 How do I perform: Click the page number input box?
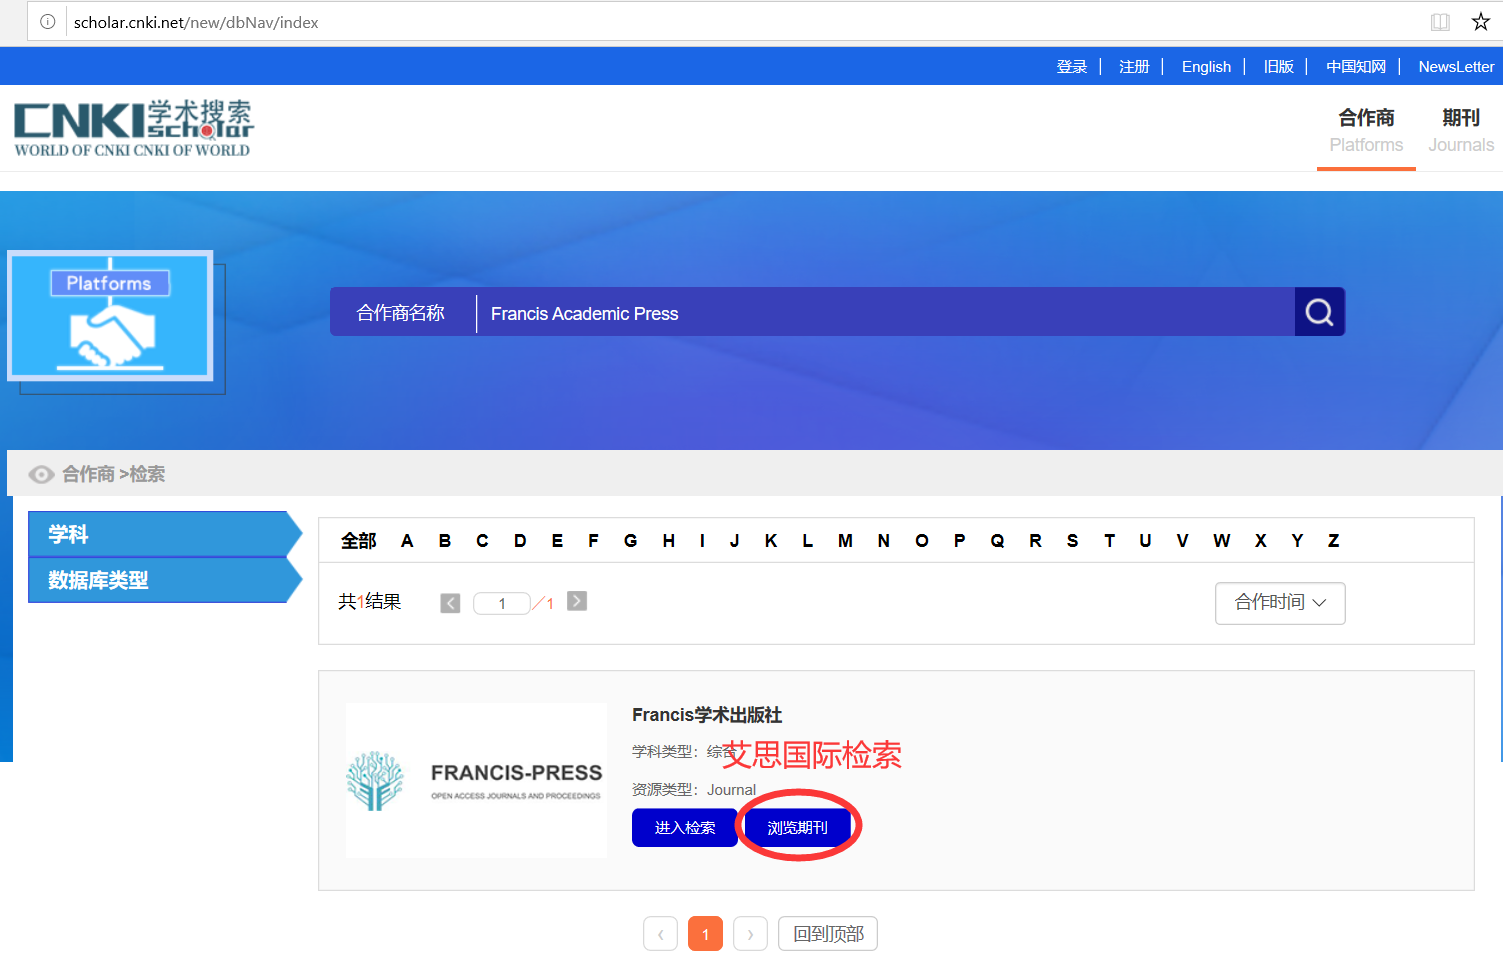(502, 603)
